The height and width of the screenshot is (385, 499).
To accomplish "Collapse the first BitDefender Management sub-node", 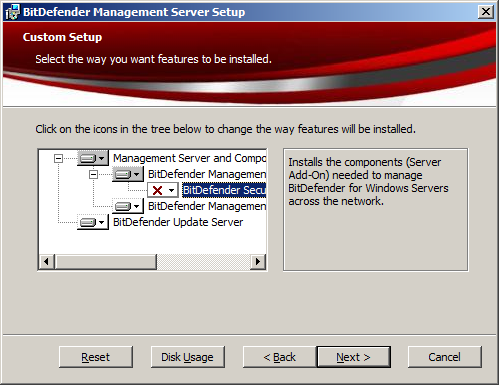I will 93,174.
